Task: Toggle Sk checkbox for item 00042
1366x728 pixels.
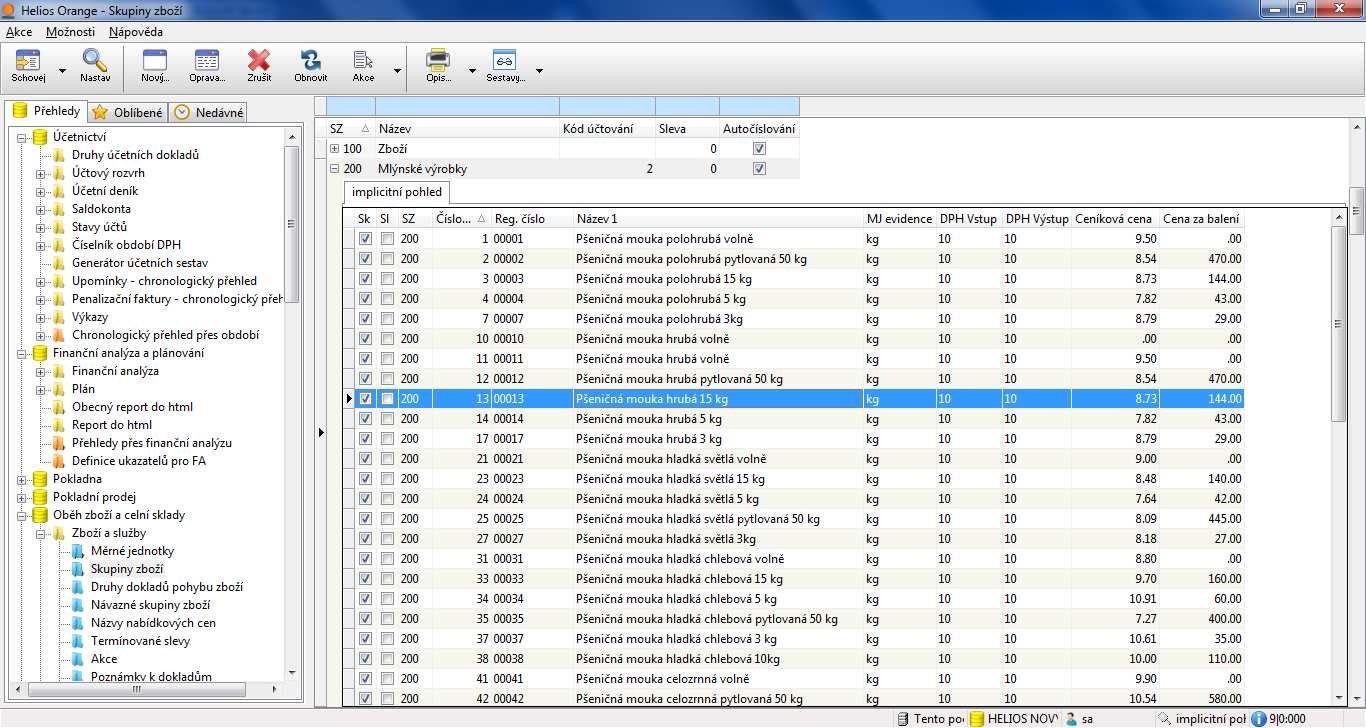Action: pos(365,699)
